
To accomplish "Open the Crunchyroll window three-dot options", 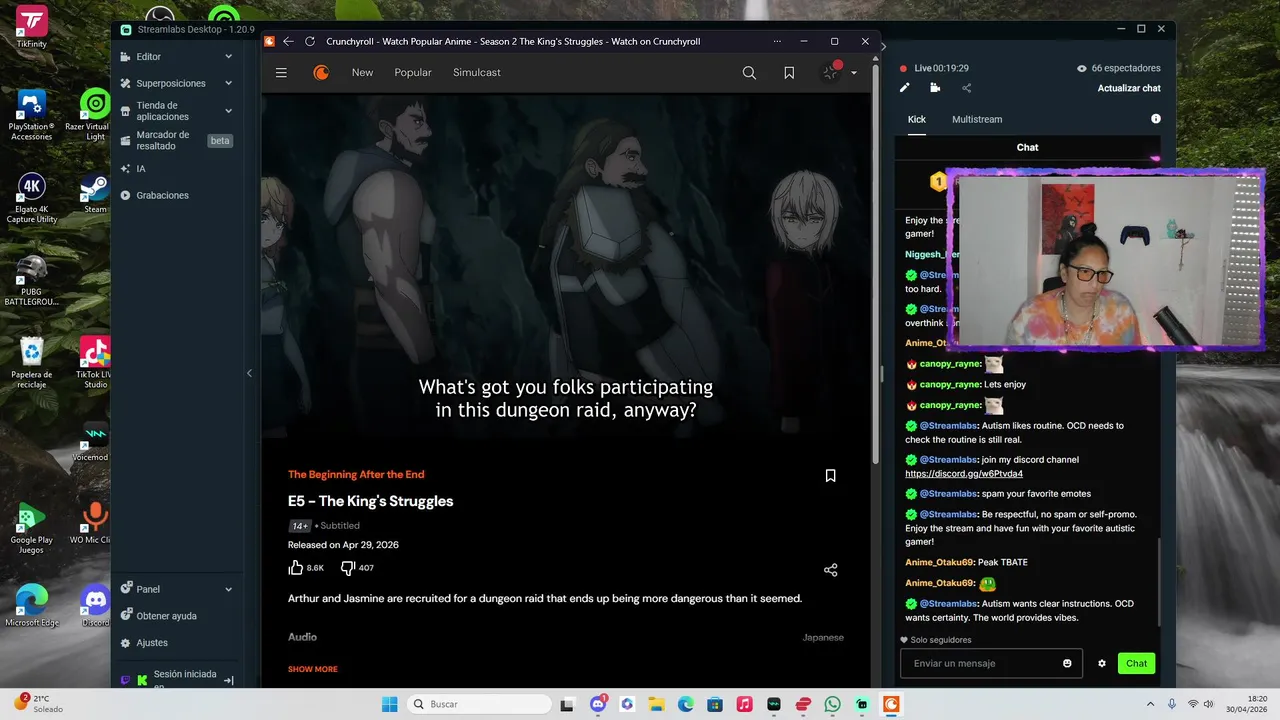I will tap(777, 41).
